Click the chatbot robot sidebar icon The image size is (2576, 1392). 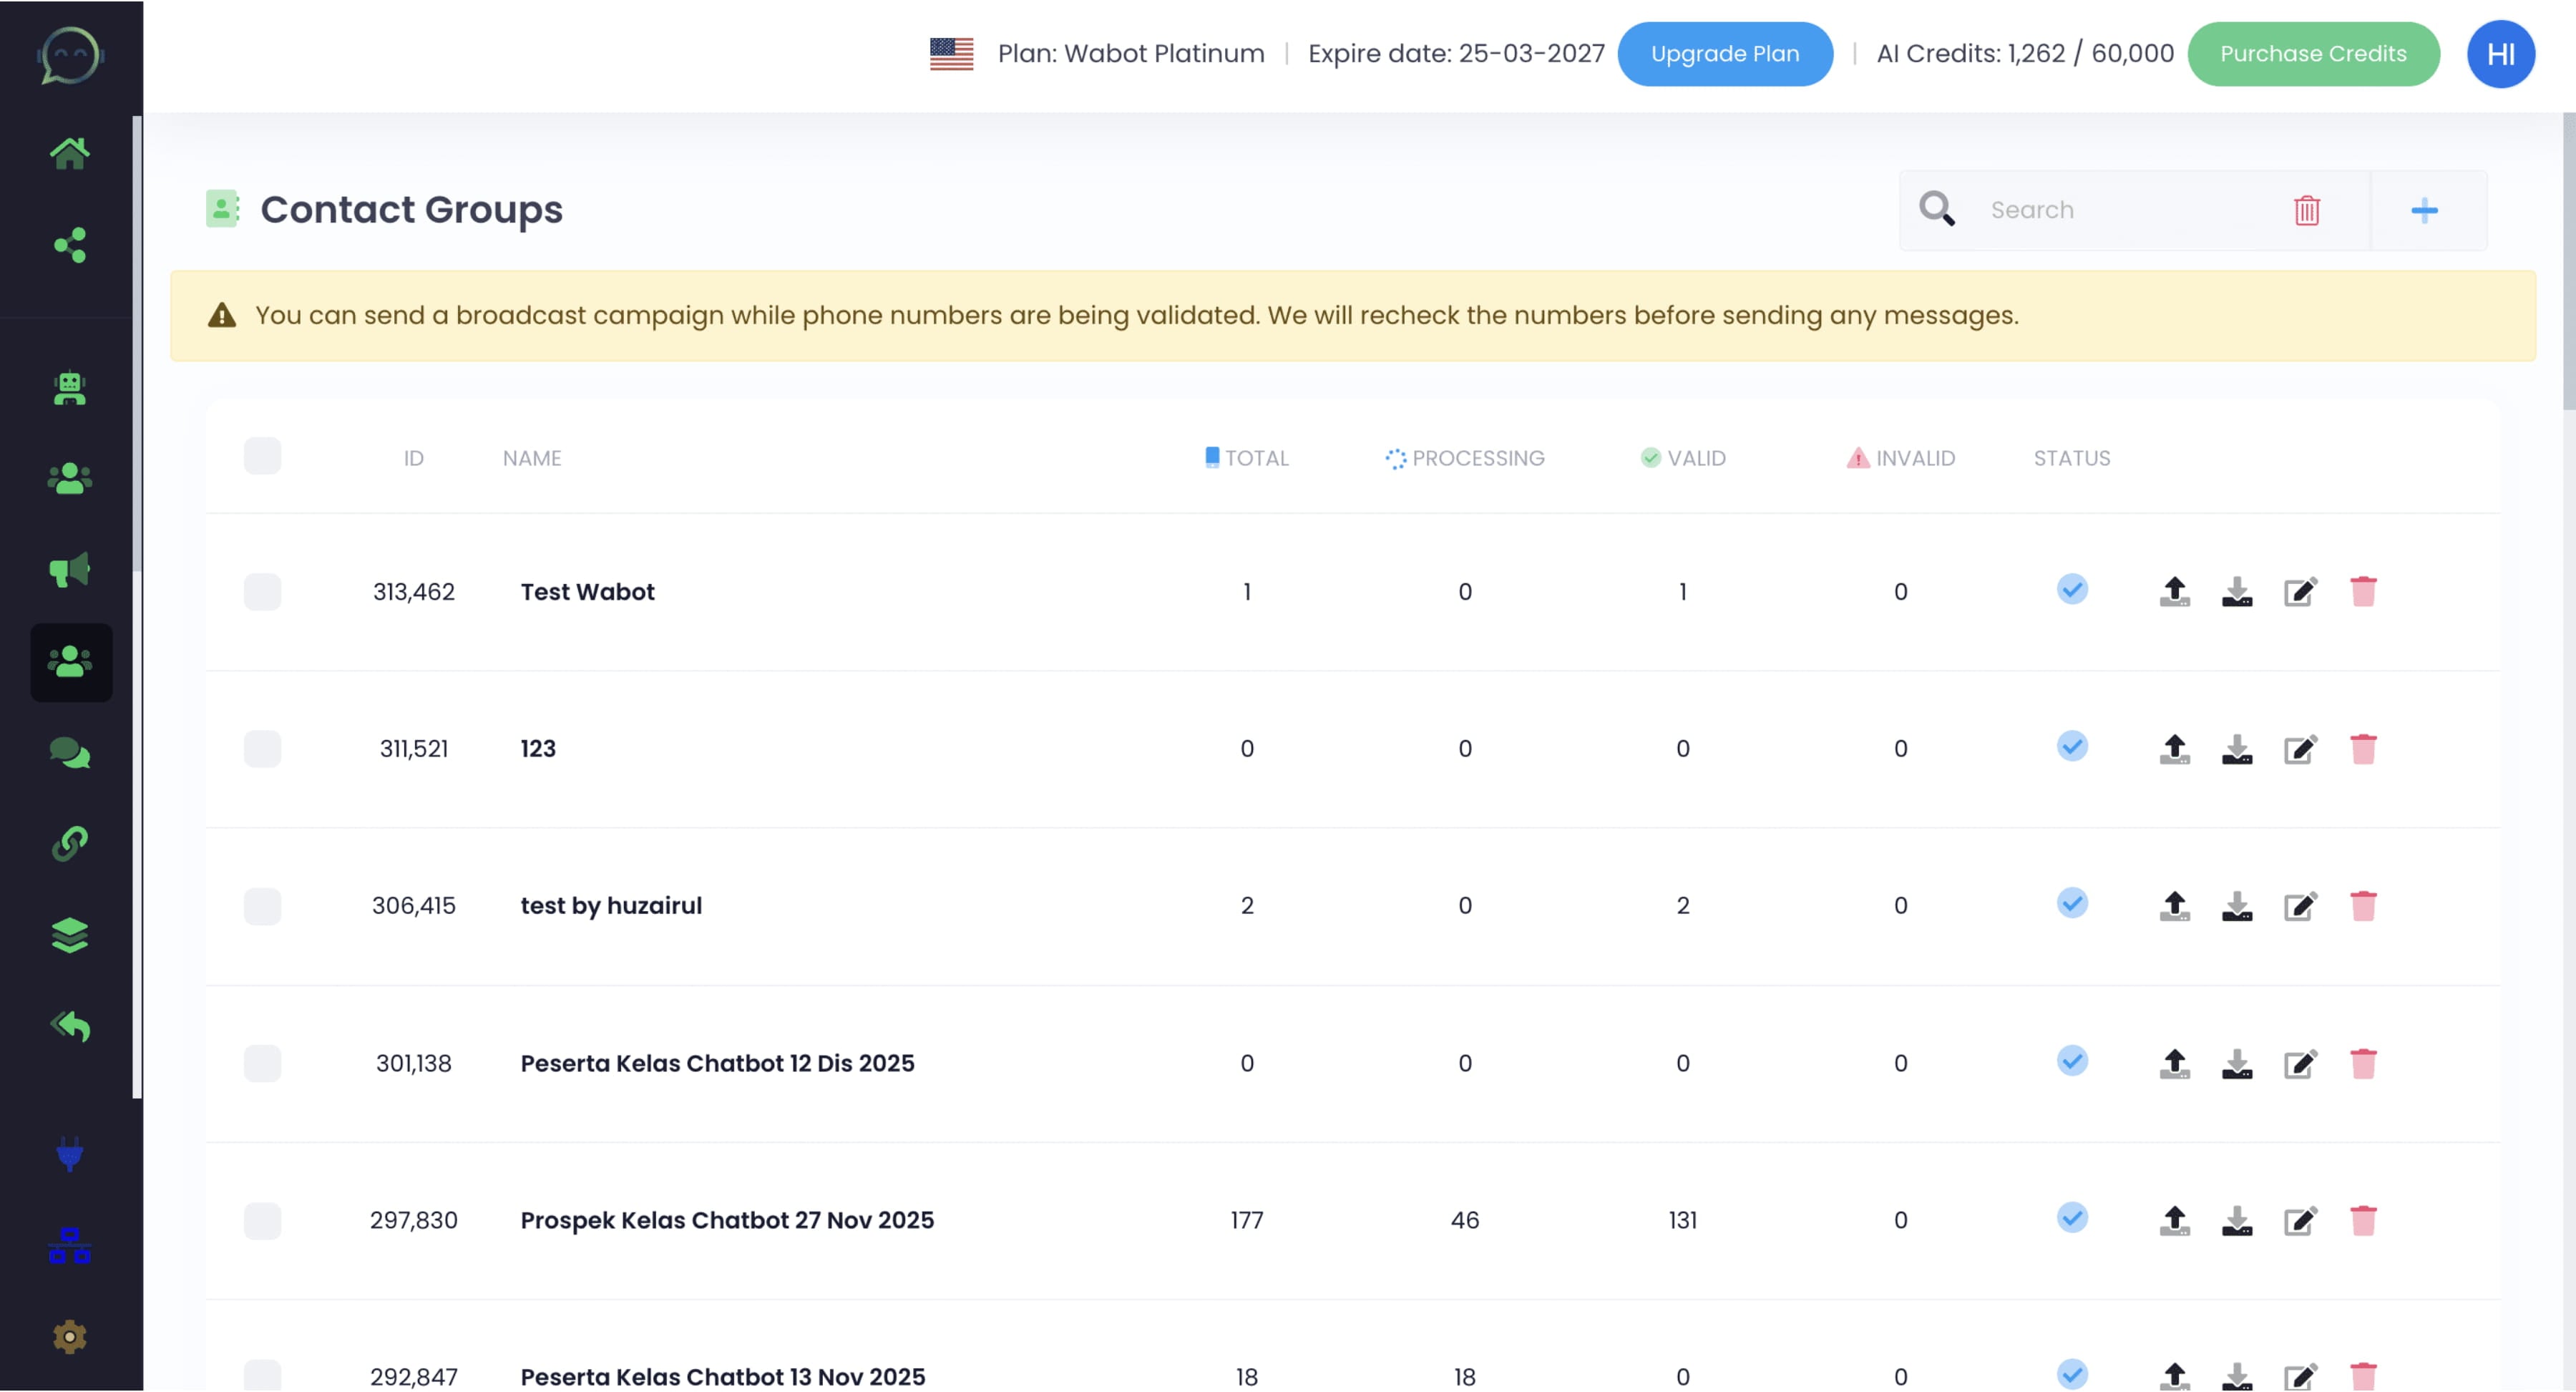coord(69,388)
